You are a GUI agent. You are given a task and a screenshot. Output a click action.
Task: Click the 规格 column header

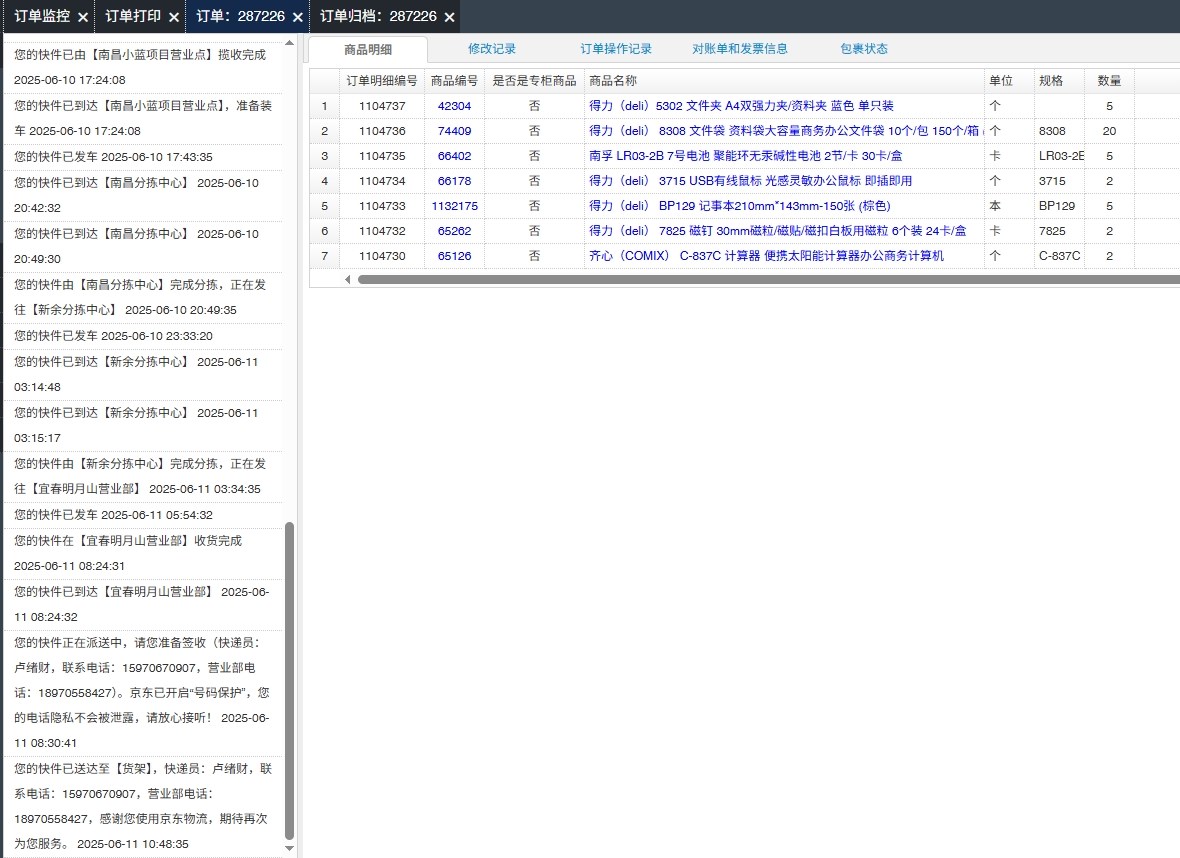point(1060,81)
